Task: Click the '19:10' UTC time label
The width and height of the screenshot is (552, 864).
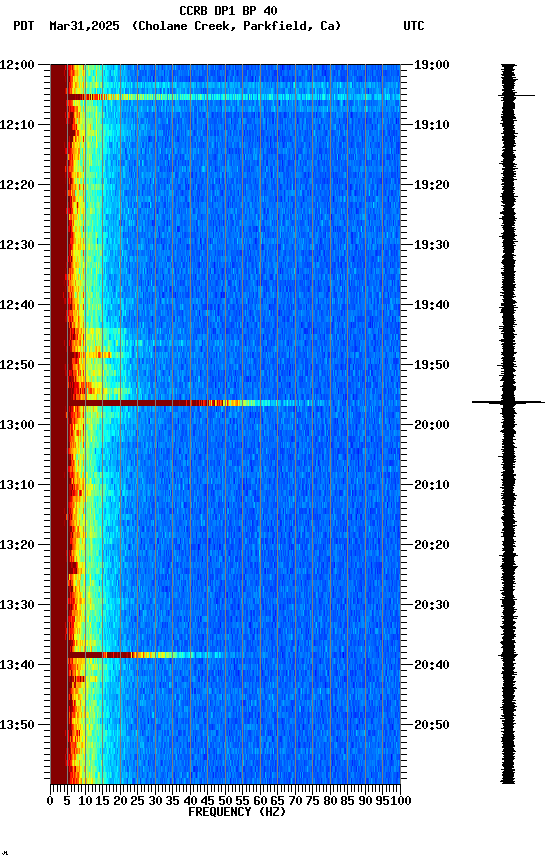Action: coord(432,125)
